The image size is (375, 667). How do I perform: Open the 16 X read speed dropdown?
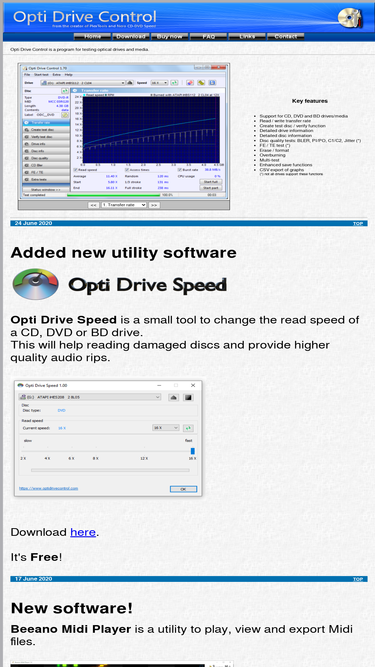[165, 428]
